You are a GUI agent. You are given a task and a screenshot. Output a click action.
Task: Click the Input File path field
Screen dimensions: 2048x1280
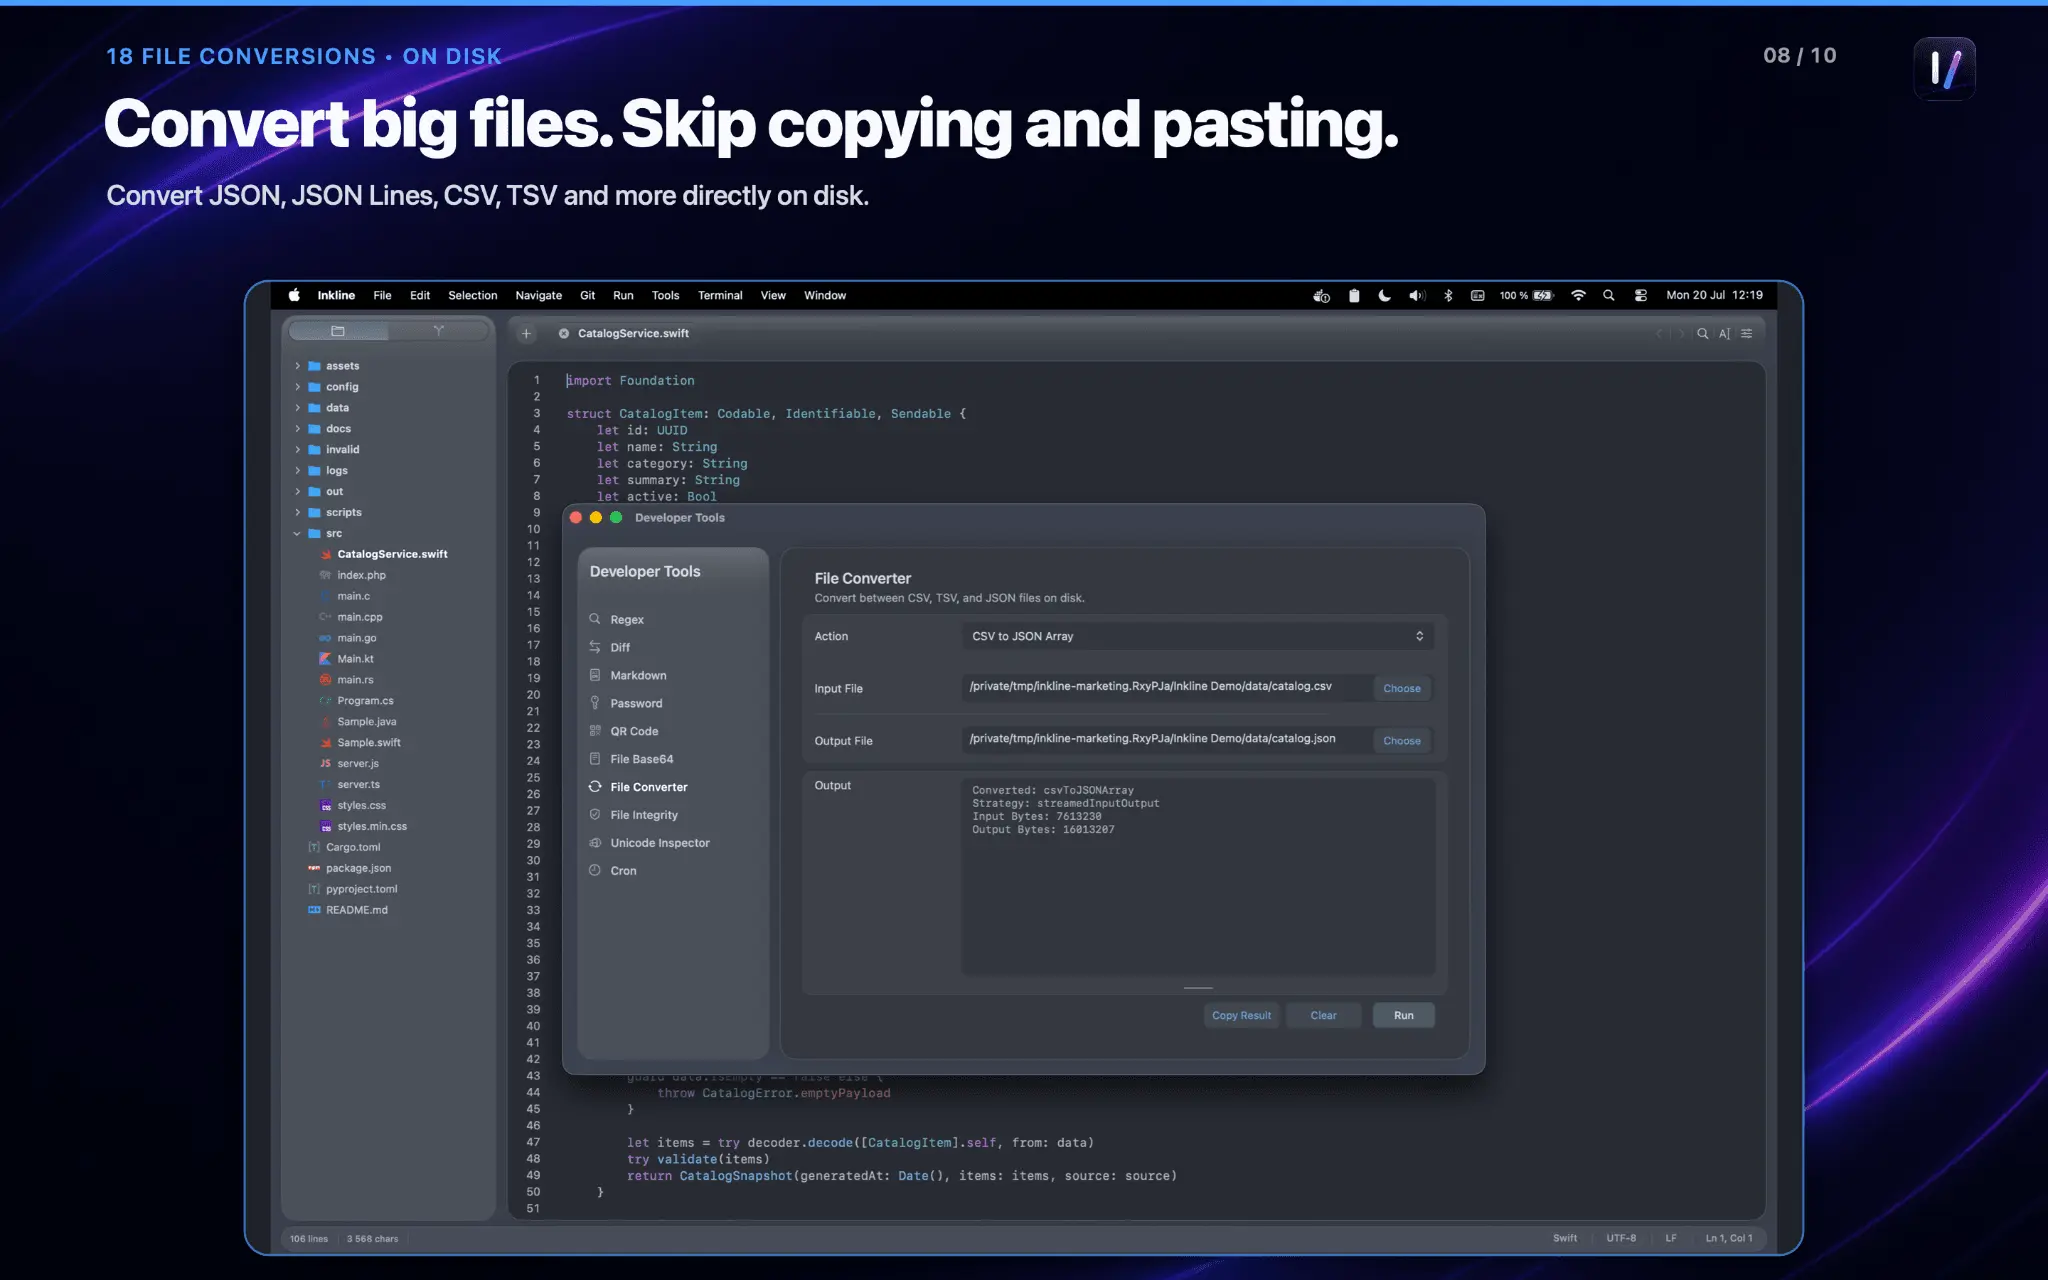(1166, 687)
